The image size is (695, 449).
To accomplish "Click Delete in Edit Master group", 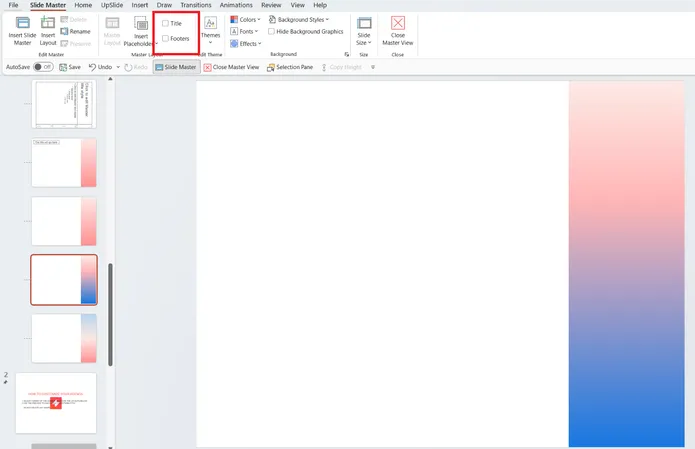I will tap(74, 20).
